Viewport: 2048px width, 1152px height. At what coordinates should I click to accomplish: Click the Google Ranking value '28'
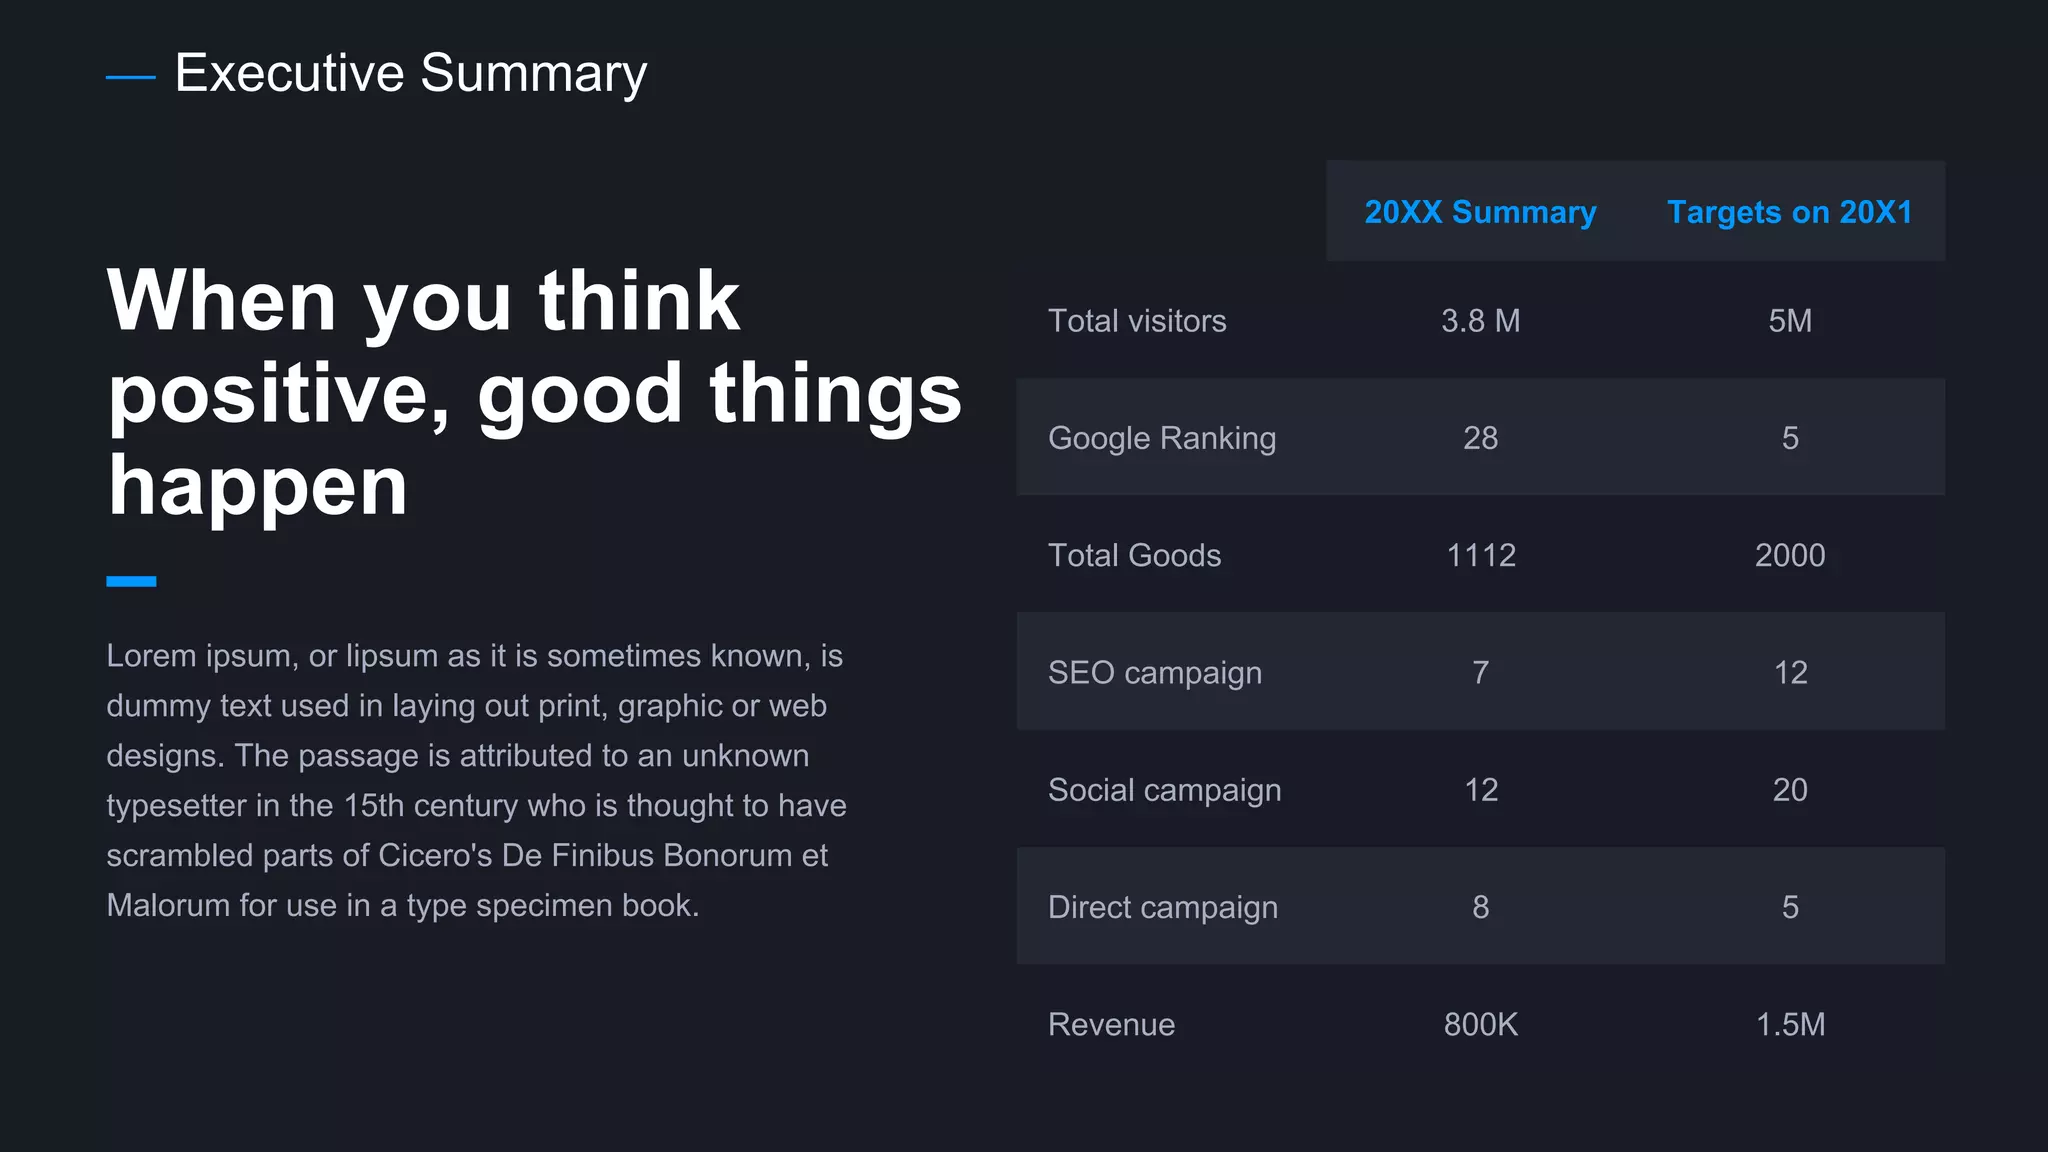point(1480,438)
